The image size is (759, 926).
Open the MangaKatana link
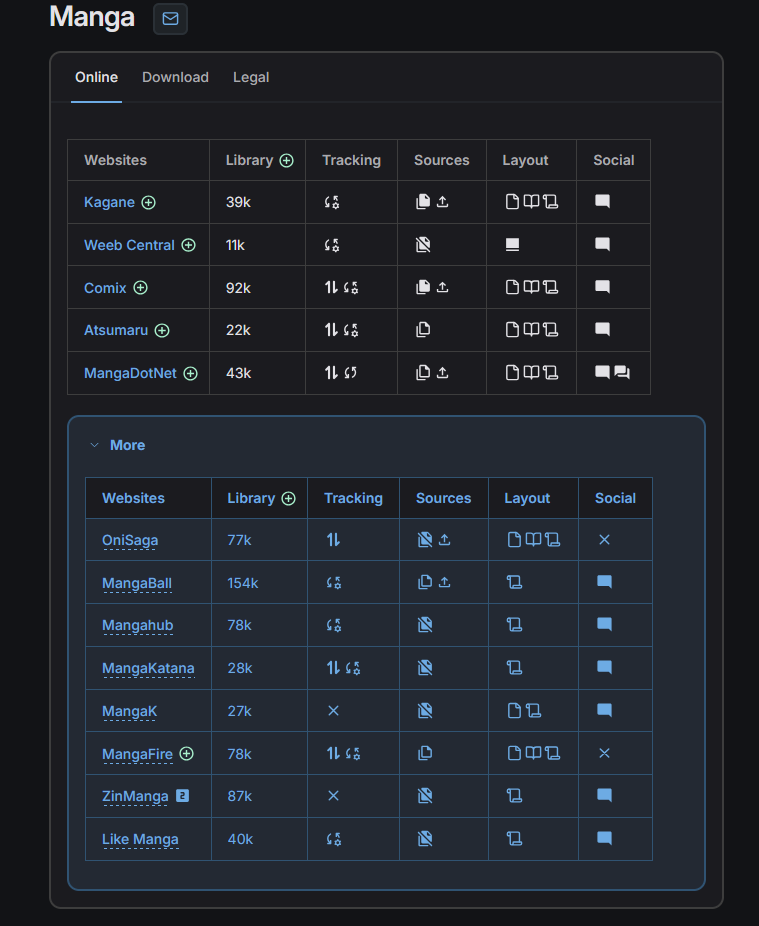point(148,669)
